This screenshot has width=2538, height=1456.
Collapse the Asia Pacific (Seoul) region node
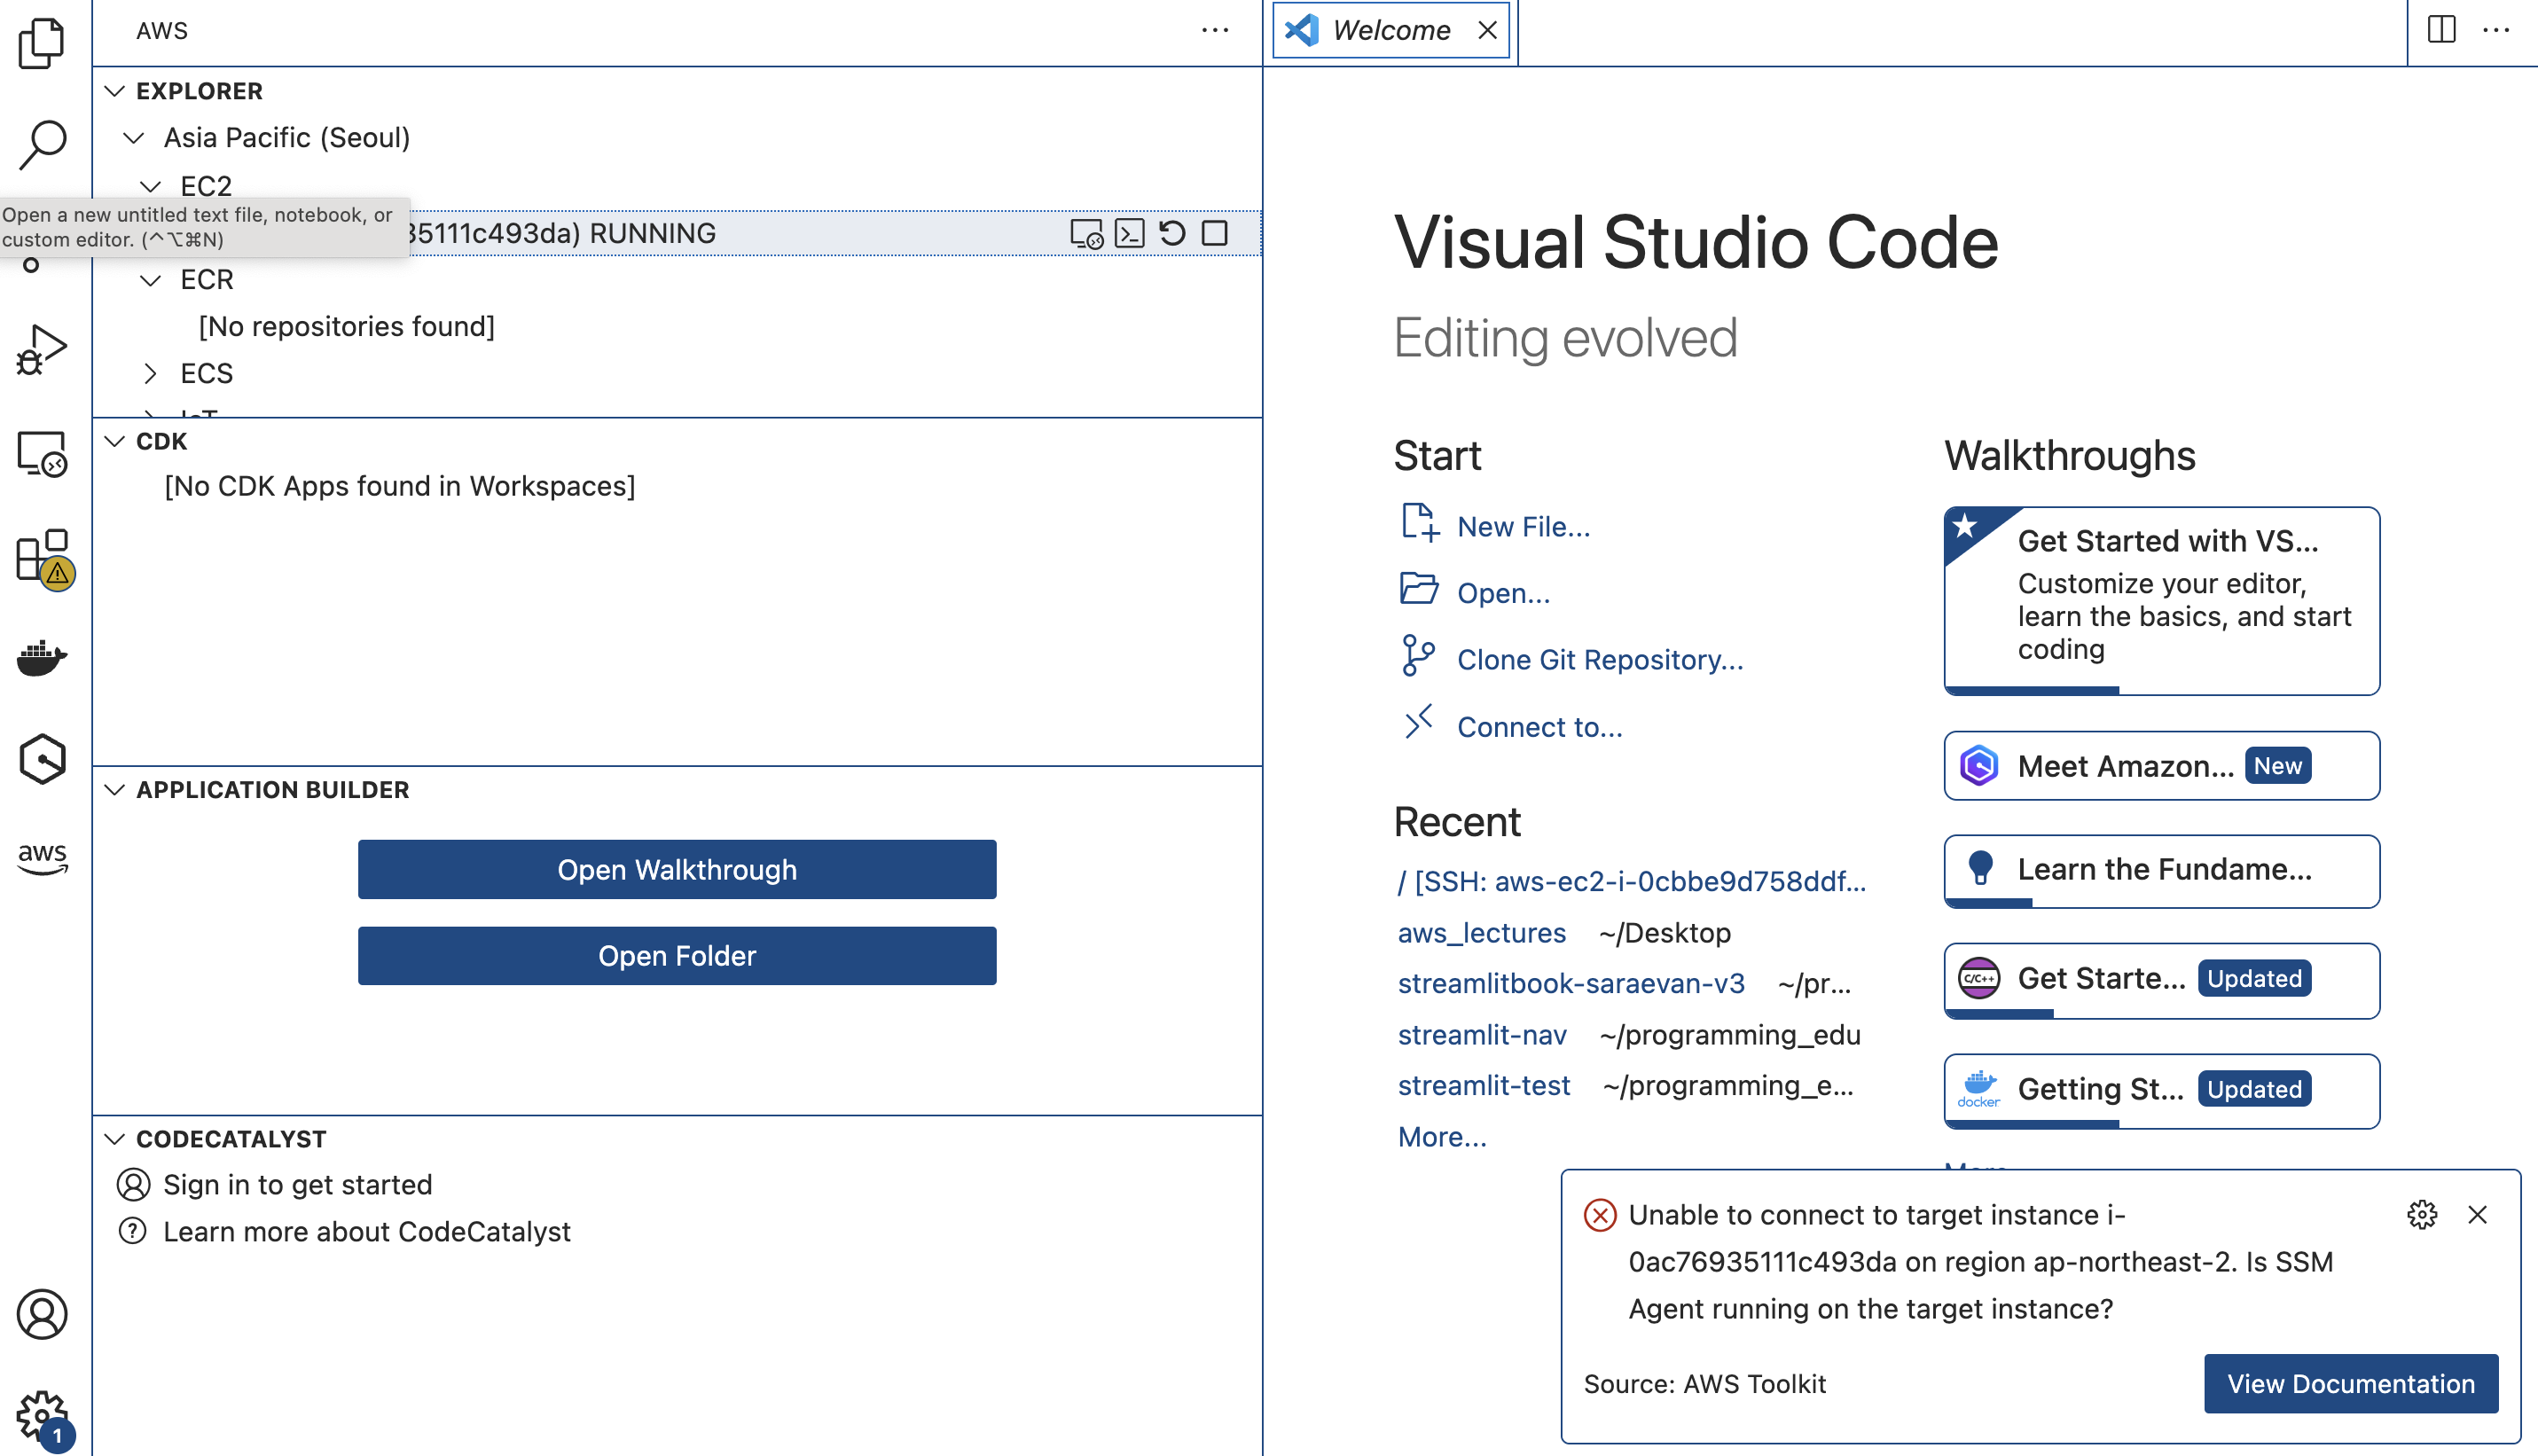[133, 137]
